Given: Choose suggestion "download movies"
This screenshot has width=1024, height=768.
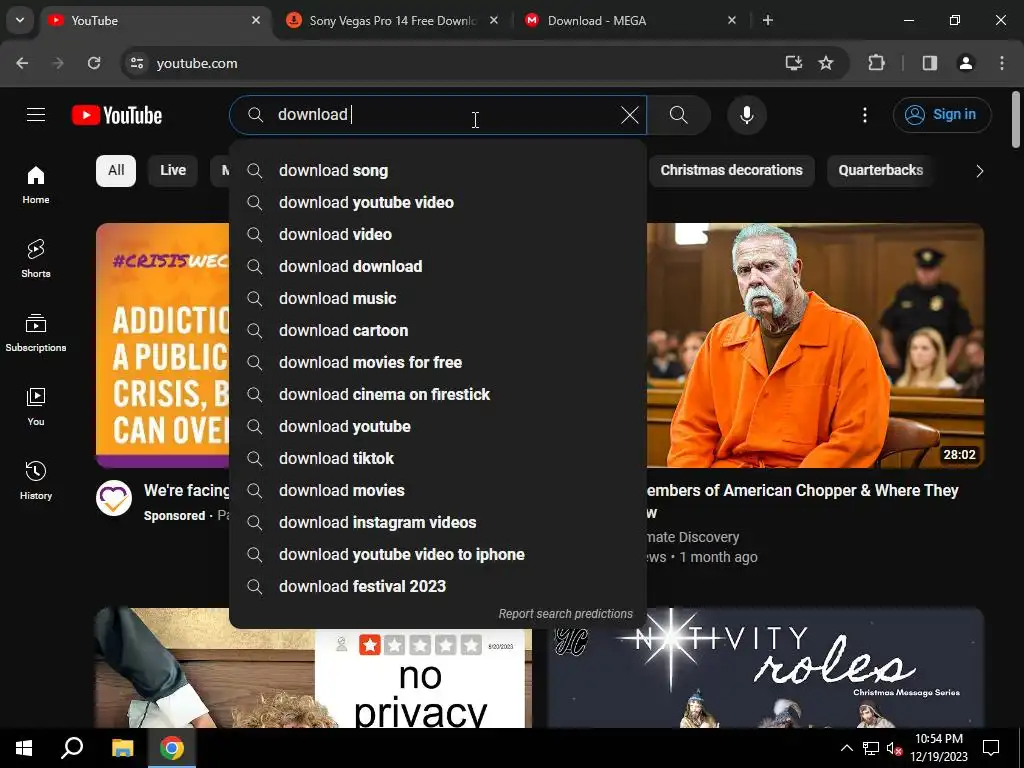Looking at the screenshot, I should point(438,490).
